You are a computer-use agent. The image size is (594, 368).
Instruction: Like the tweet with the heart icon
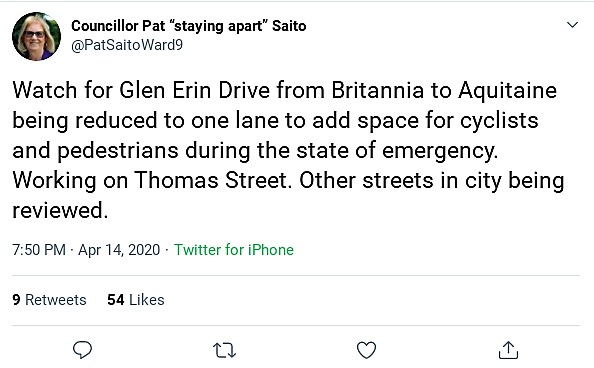coord(366,350)
